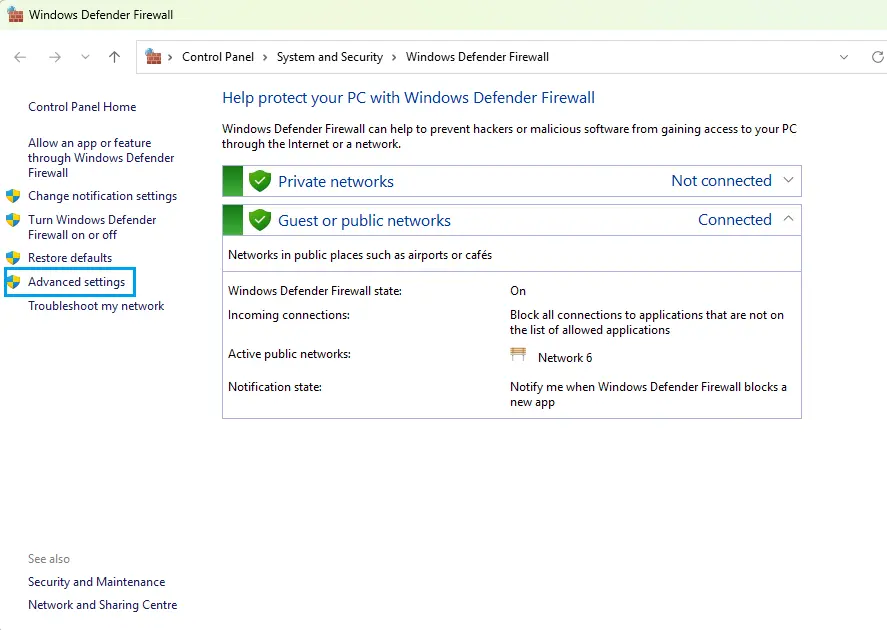Click the page heading Help protect your PC

point(408,98)
